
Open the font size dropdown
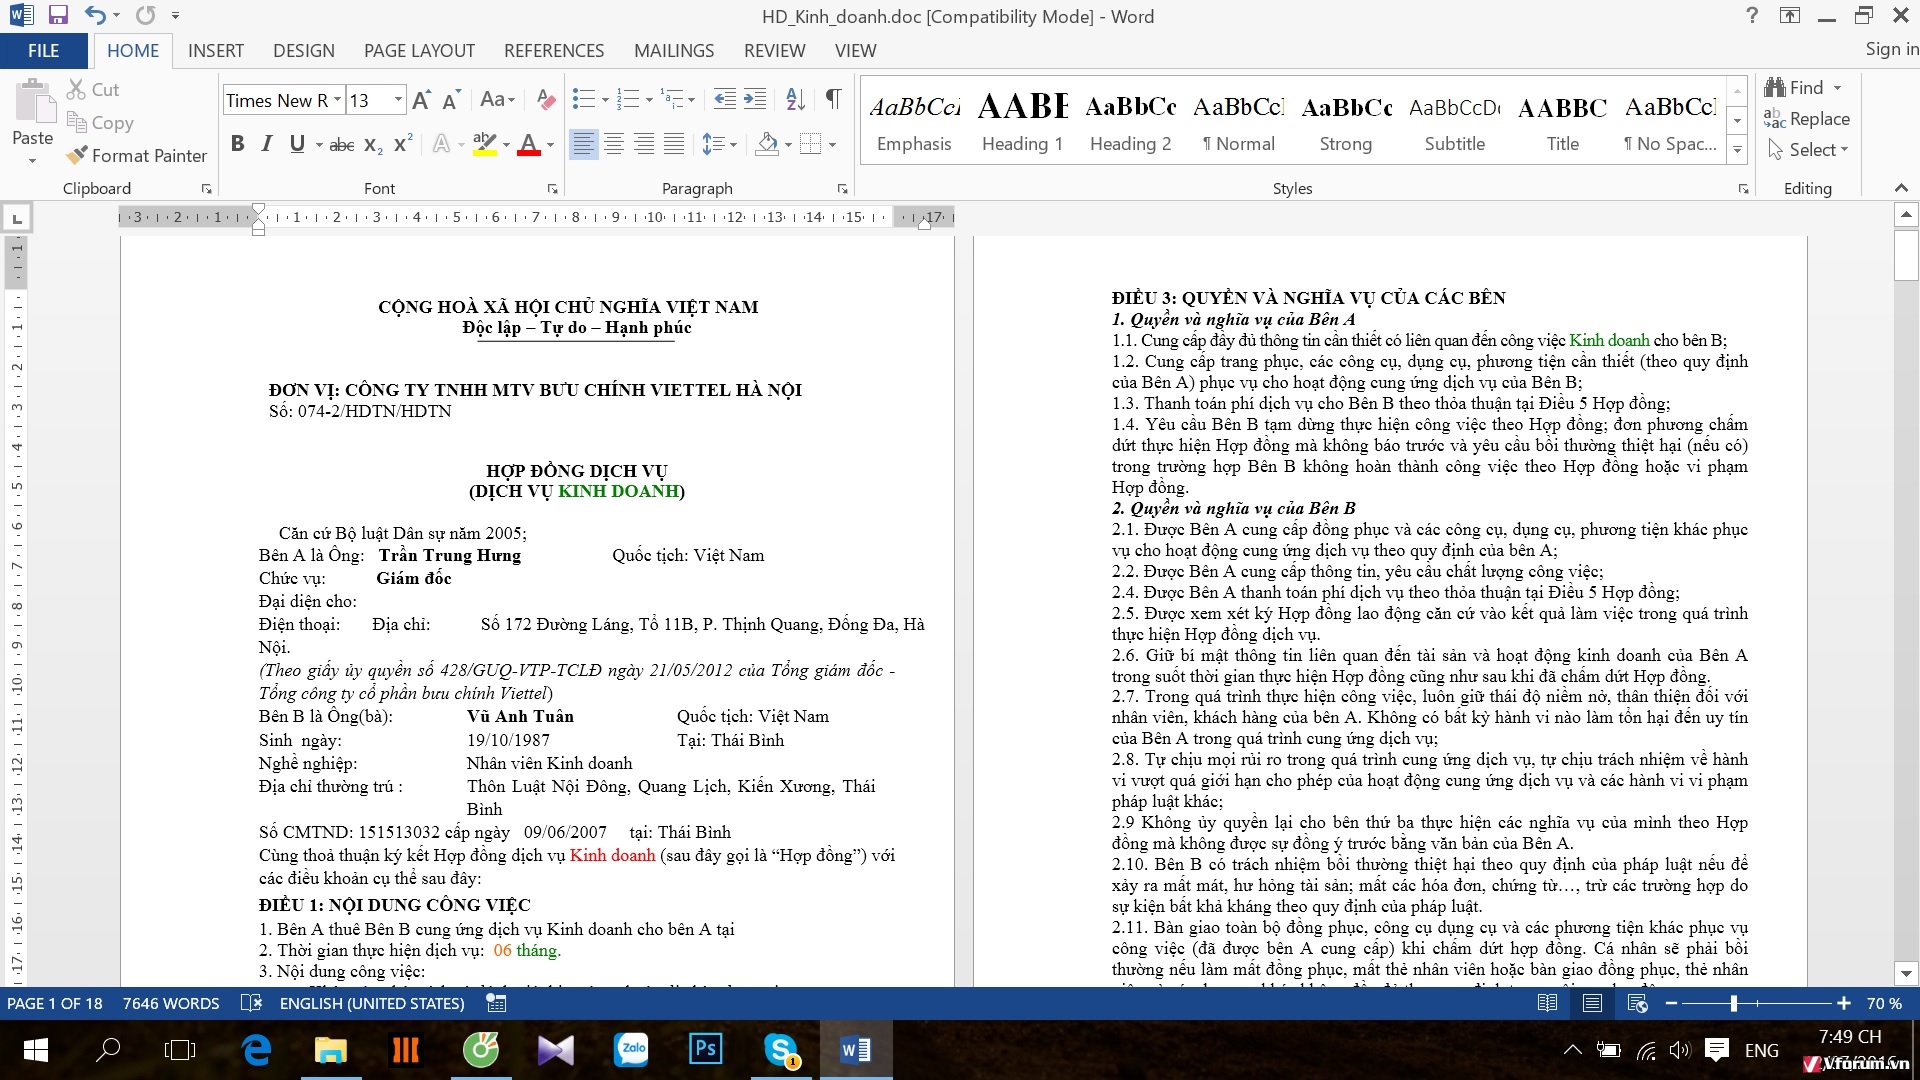(398, 100)
